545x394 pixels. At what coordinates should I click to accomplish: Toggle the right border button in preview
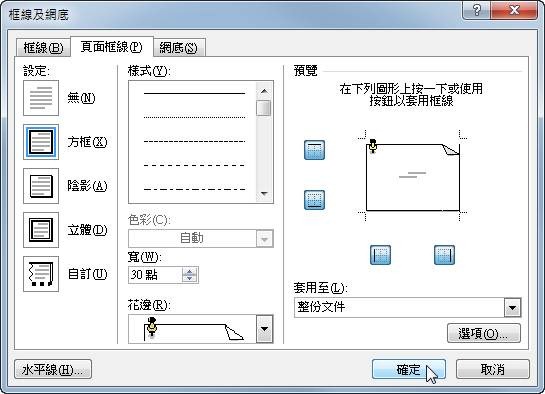click(x=444, y=255)
